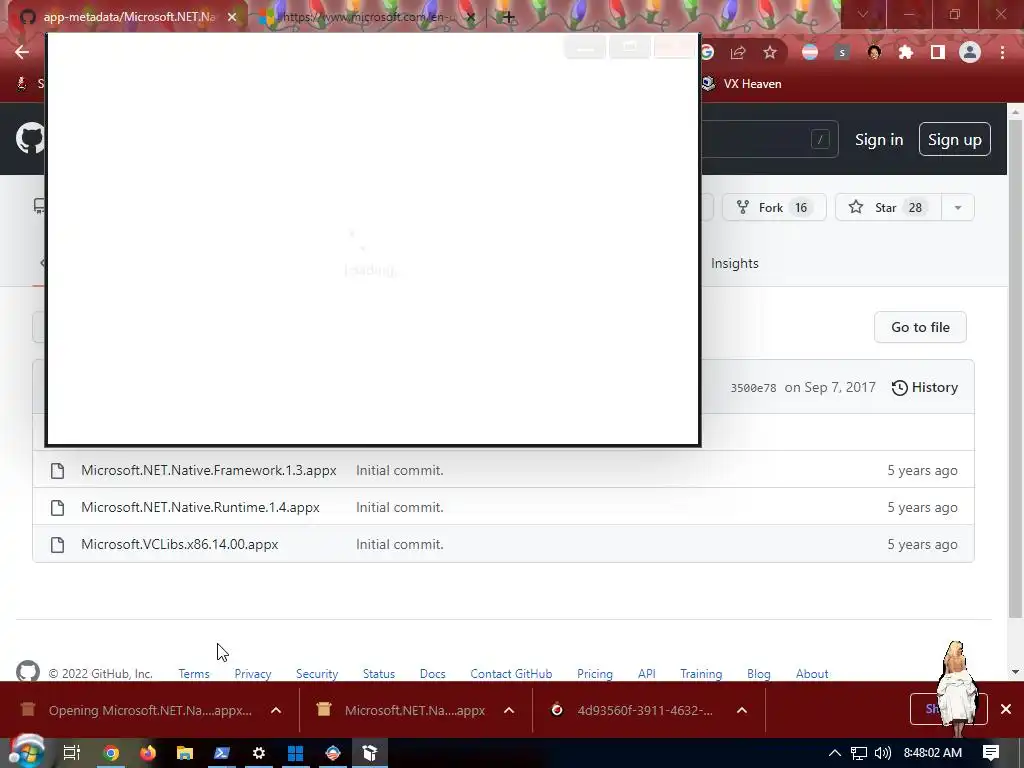Open the Contact GitHub footer link
The height and width of the screenshot is (768, 1024).
point(511,673)
